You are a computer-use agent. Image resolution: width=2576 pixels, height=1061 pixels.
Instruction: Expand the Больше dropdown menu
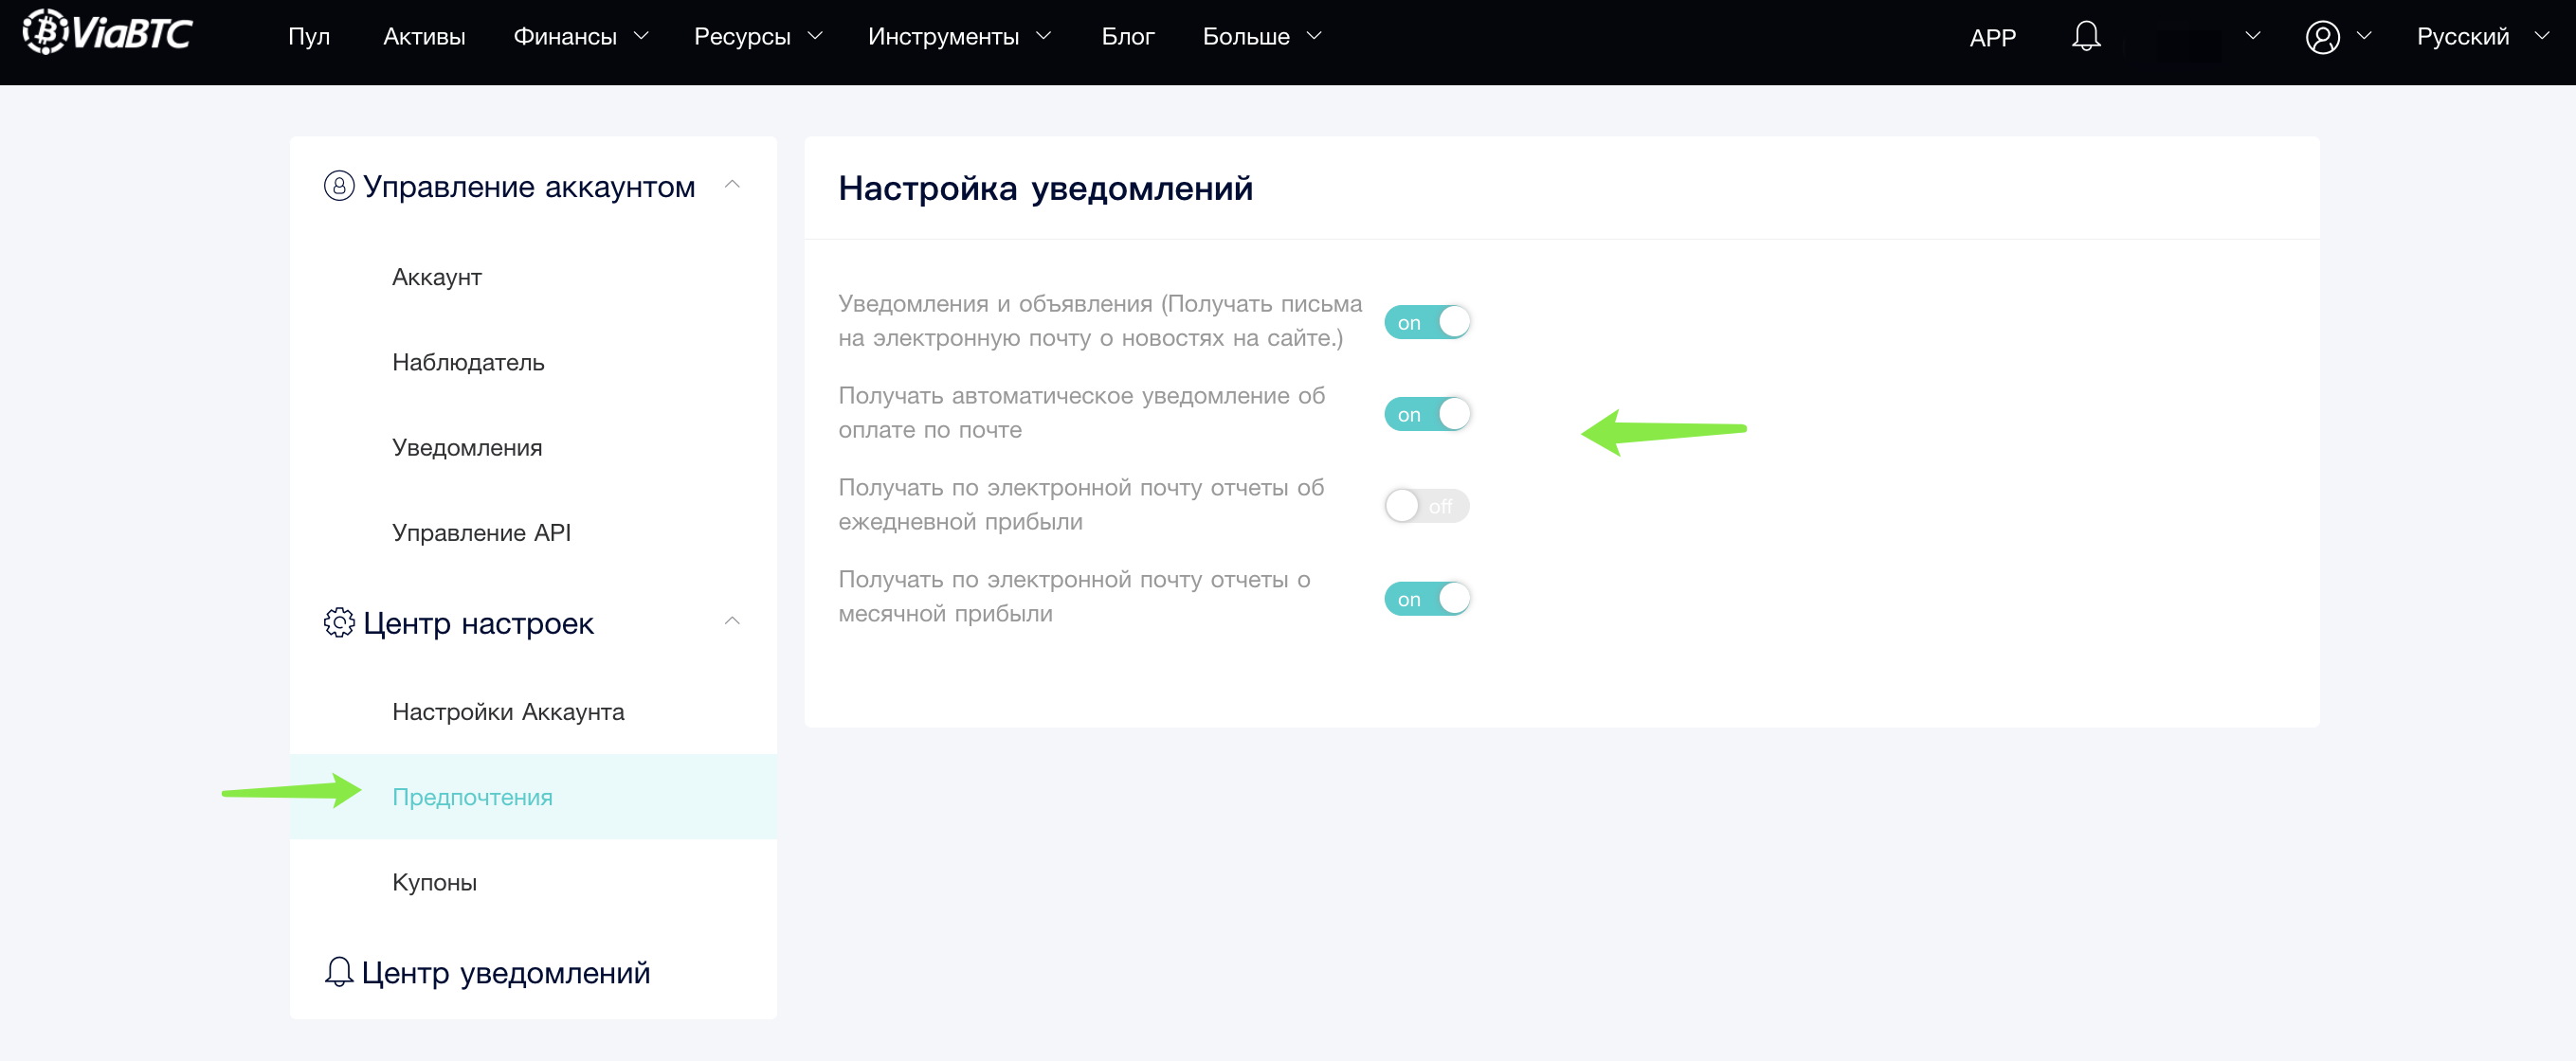1262,37
